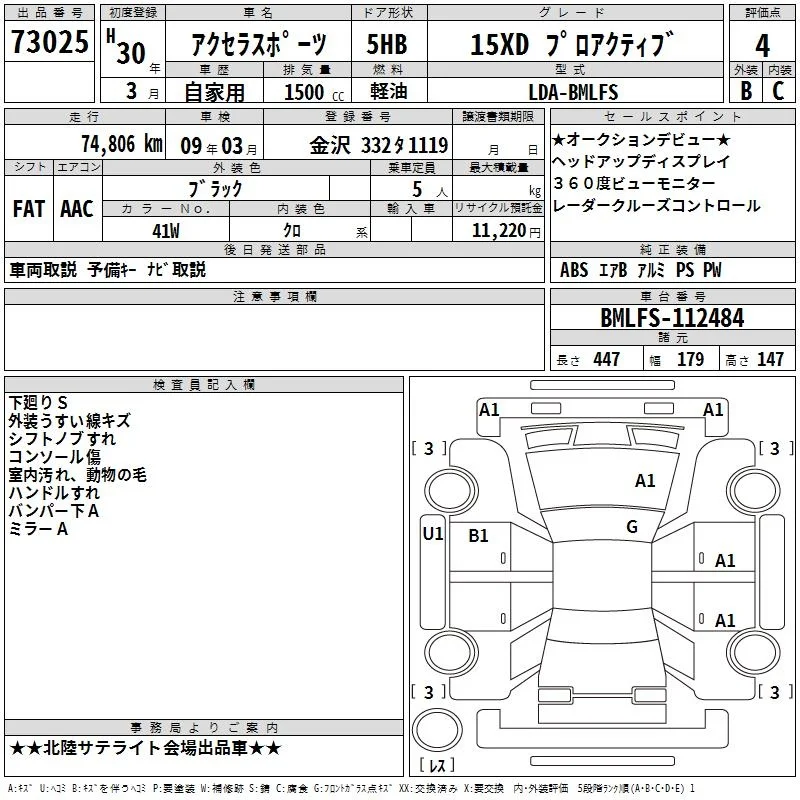The image size is (800, 800).
Task: Select A1 mark on right-side front door
Action: tap(725, 561)
